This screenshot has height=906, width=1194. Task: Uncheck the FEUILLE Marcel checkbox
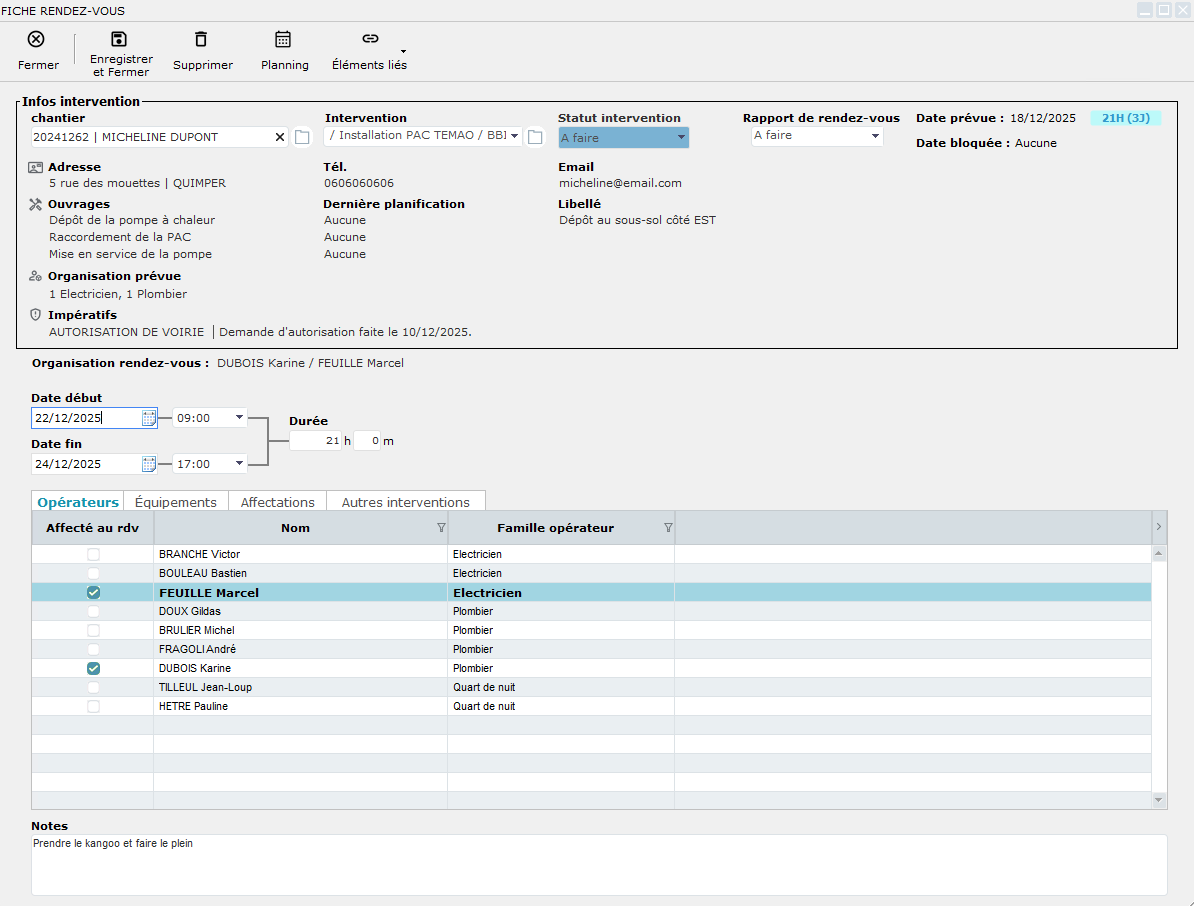pyautogui.click(x=93, y=593)
